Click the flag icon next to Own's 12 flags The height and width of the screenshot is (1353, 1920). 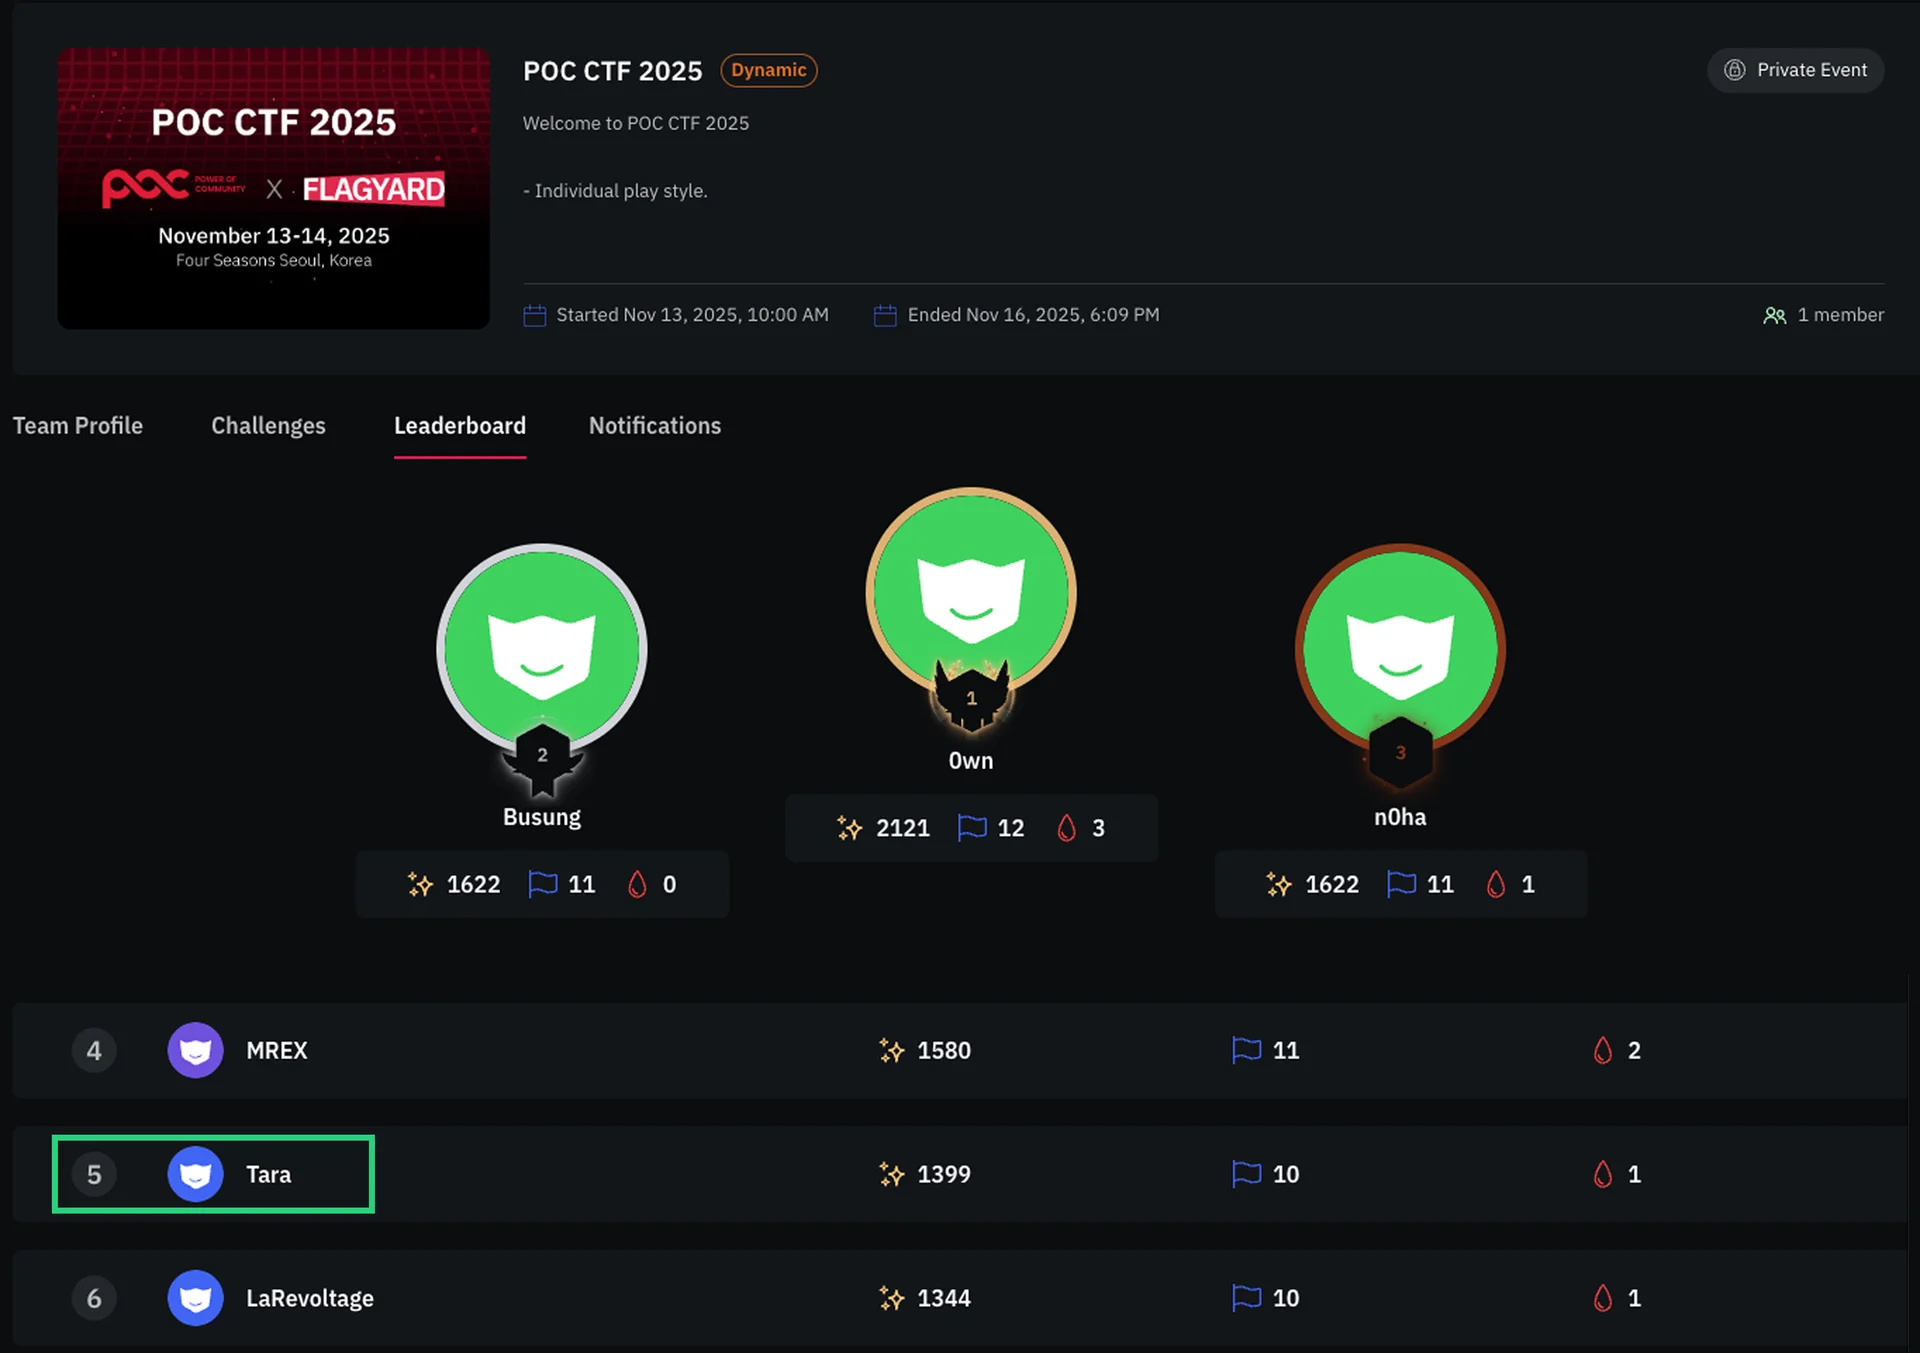[970, 828]
